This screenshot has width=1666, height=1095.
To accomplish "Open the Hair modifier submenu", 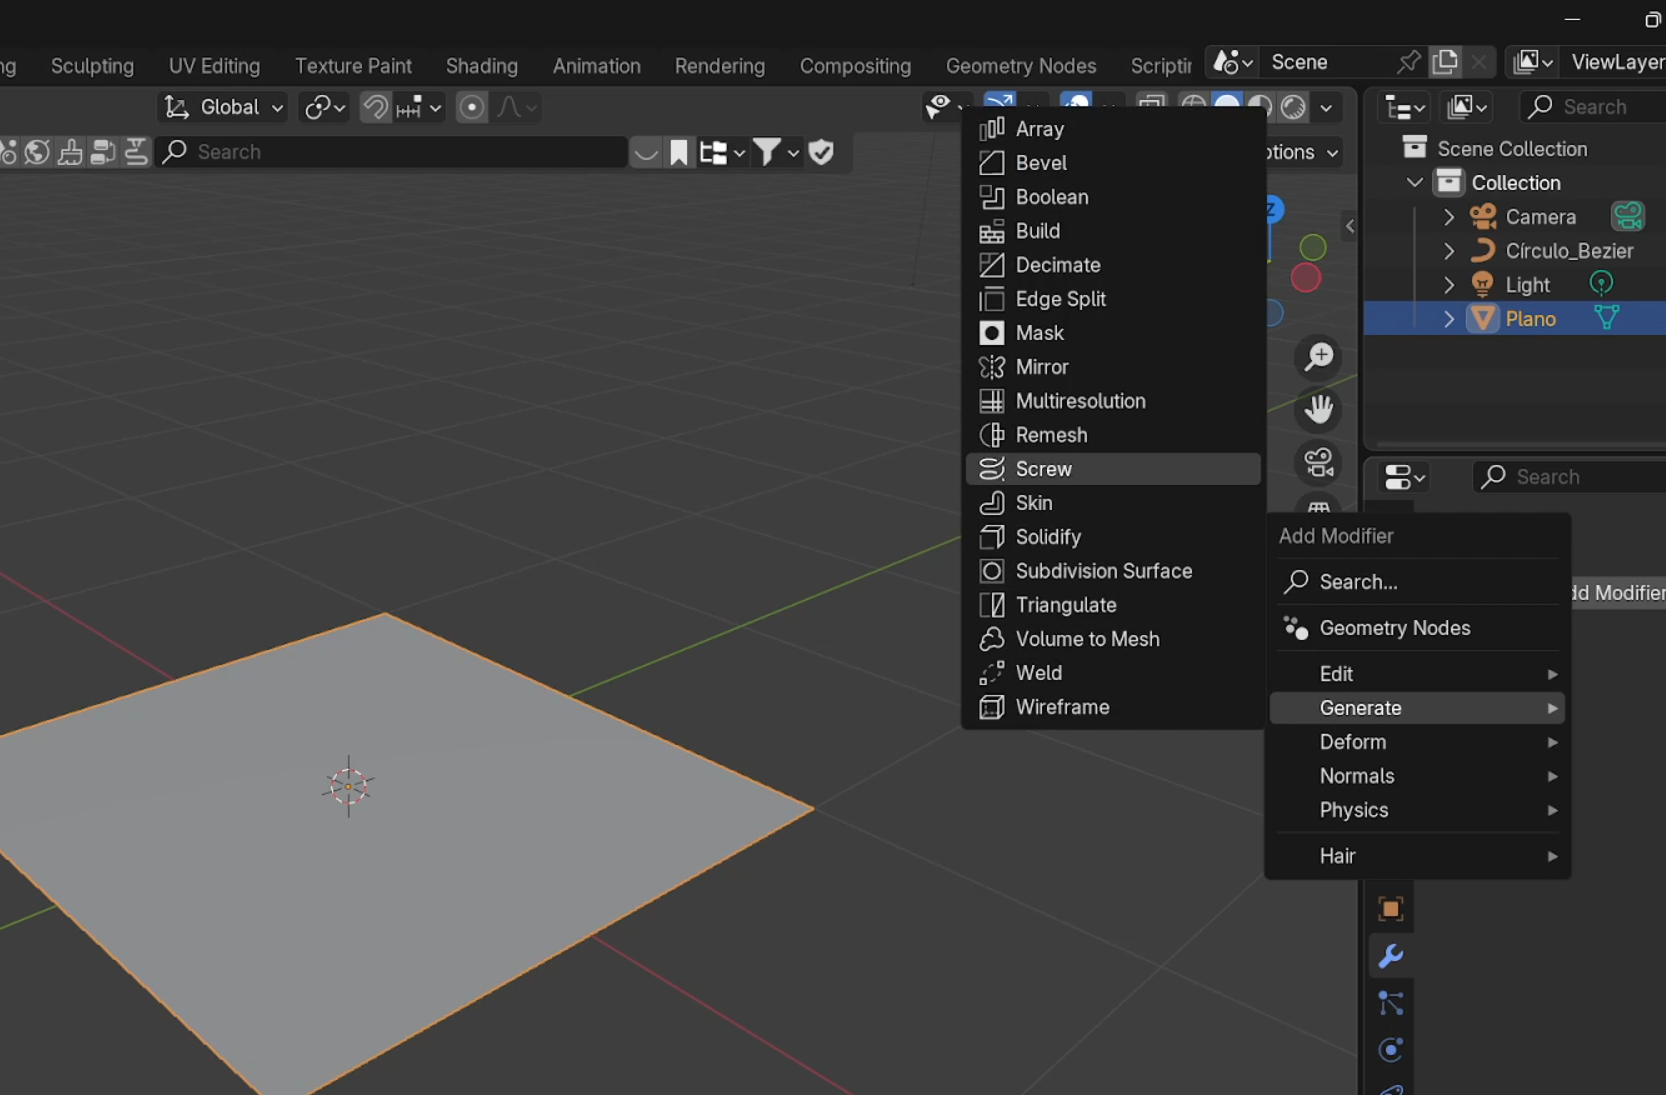I will (1417, 856).
